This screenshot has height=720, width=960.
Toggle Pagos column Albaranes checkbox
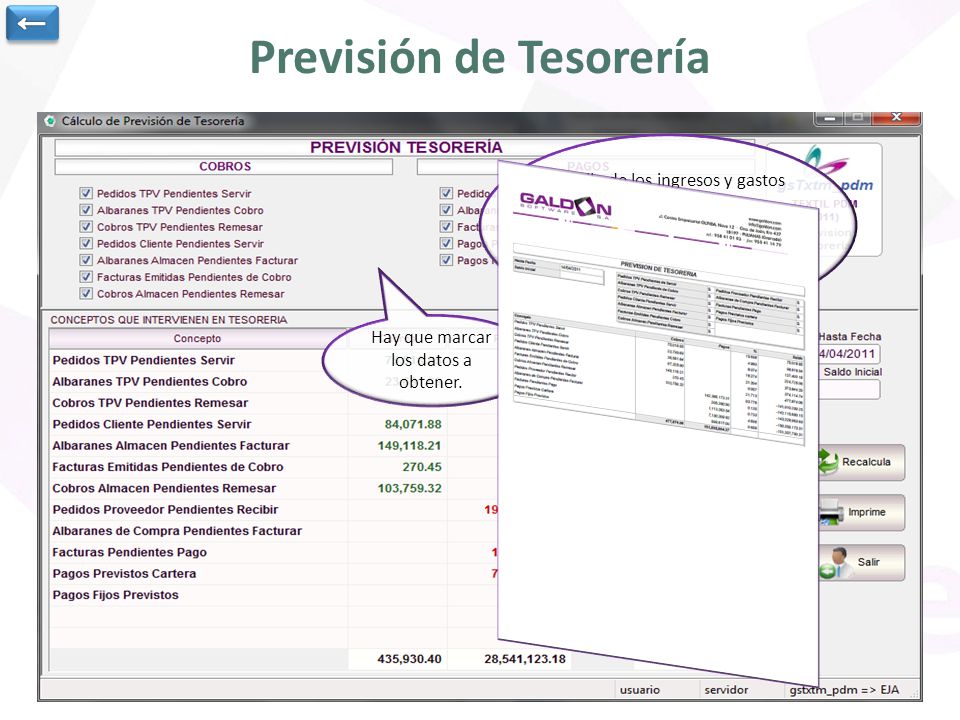tap(446, 210)
